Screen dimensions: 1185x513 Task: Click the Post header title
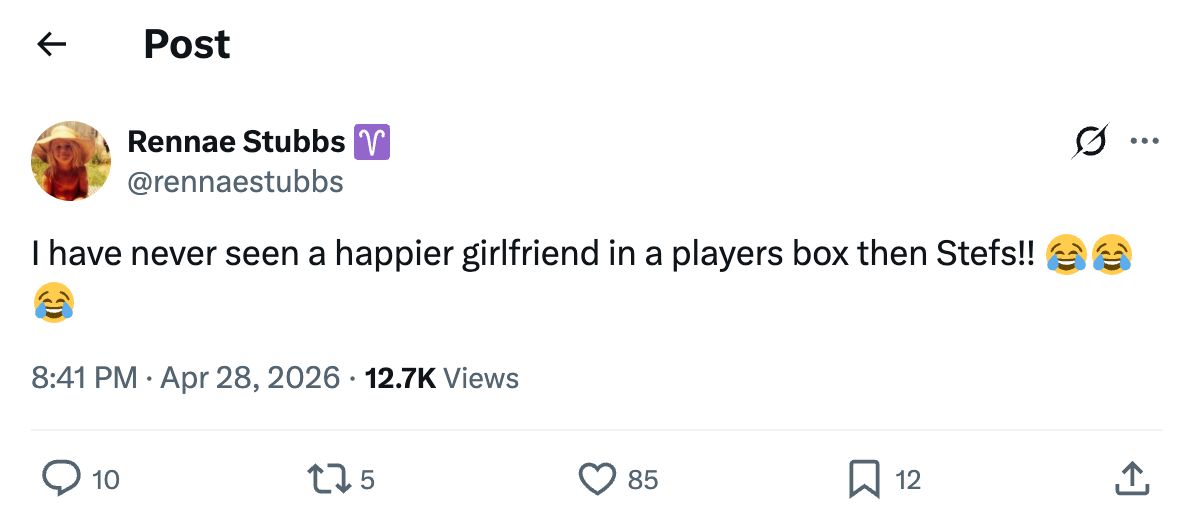187,44
